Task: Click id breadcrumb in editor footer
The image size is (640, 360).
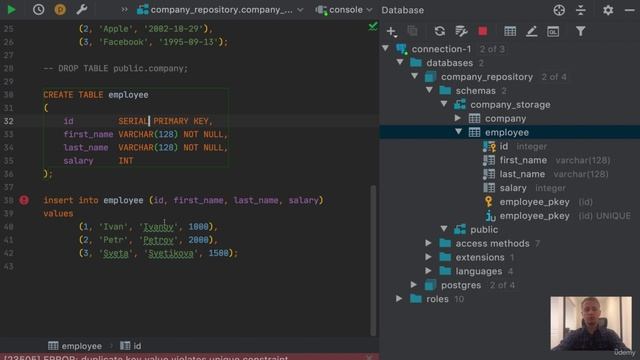Action: (x=131, y=346)
